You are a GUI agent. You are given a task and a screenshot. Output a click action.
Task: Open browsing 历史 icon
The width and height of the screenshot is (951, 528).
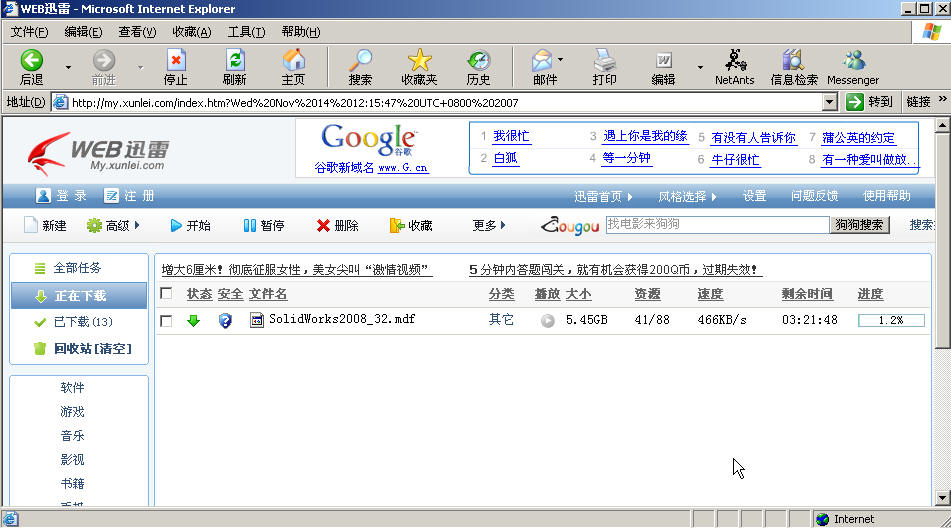point(479,60)
